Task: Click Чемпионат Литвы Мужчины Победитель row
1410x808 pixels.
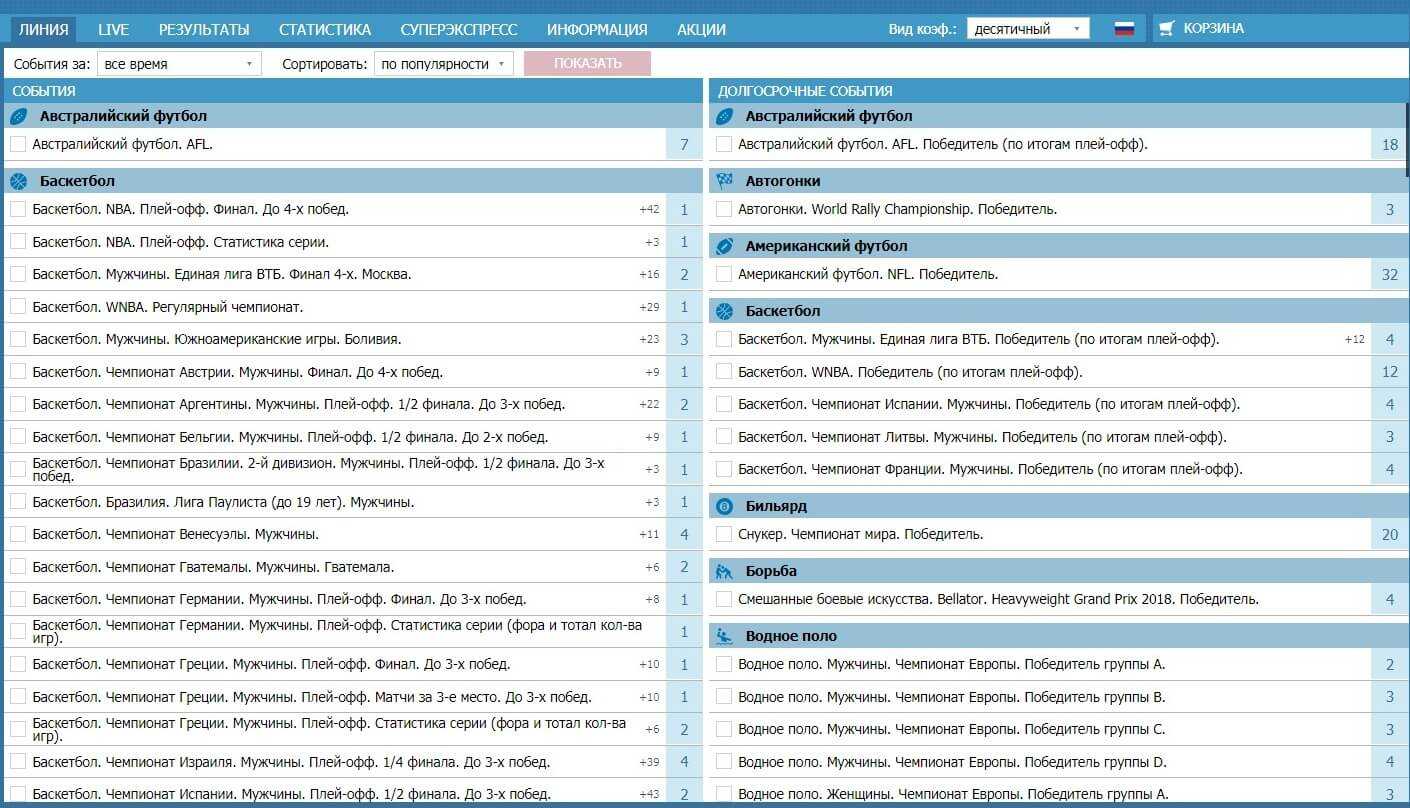Action: click(1058, 437)
